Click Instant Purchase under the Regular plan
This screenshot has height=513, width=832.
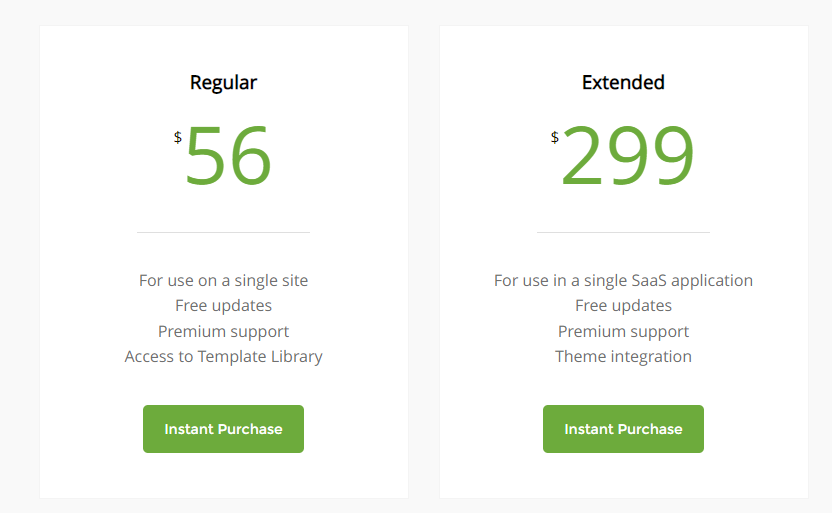pyautogui.click(x=223, y=429)
